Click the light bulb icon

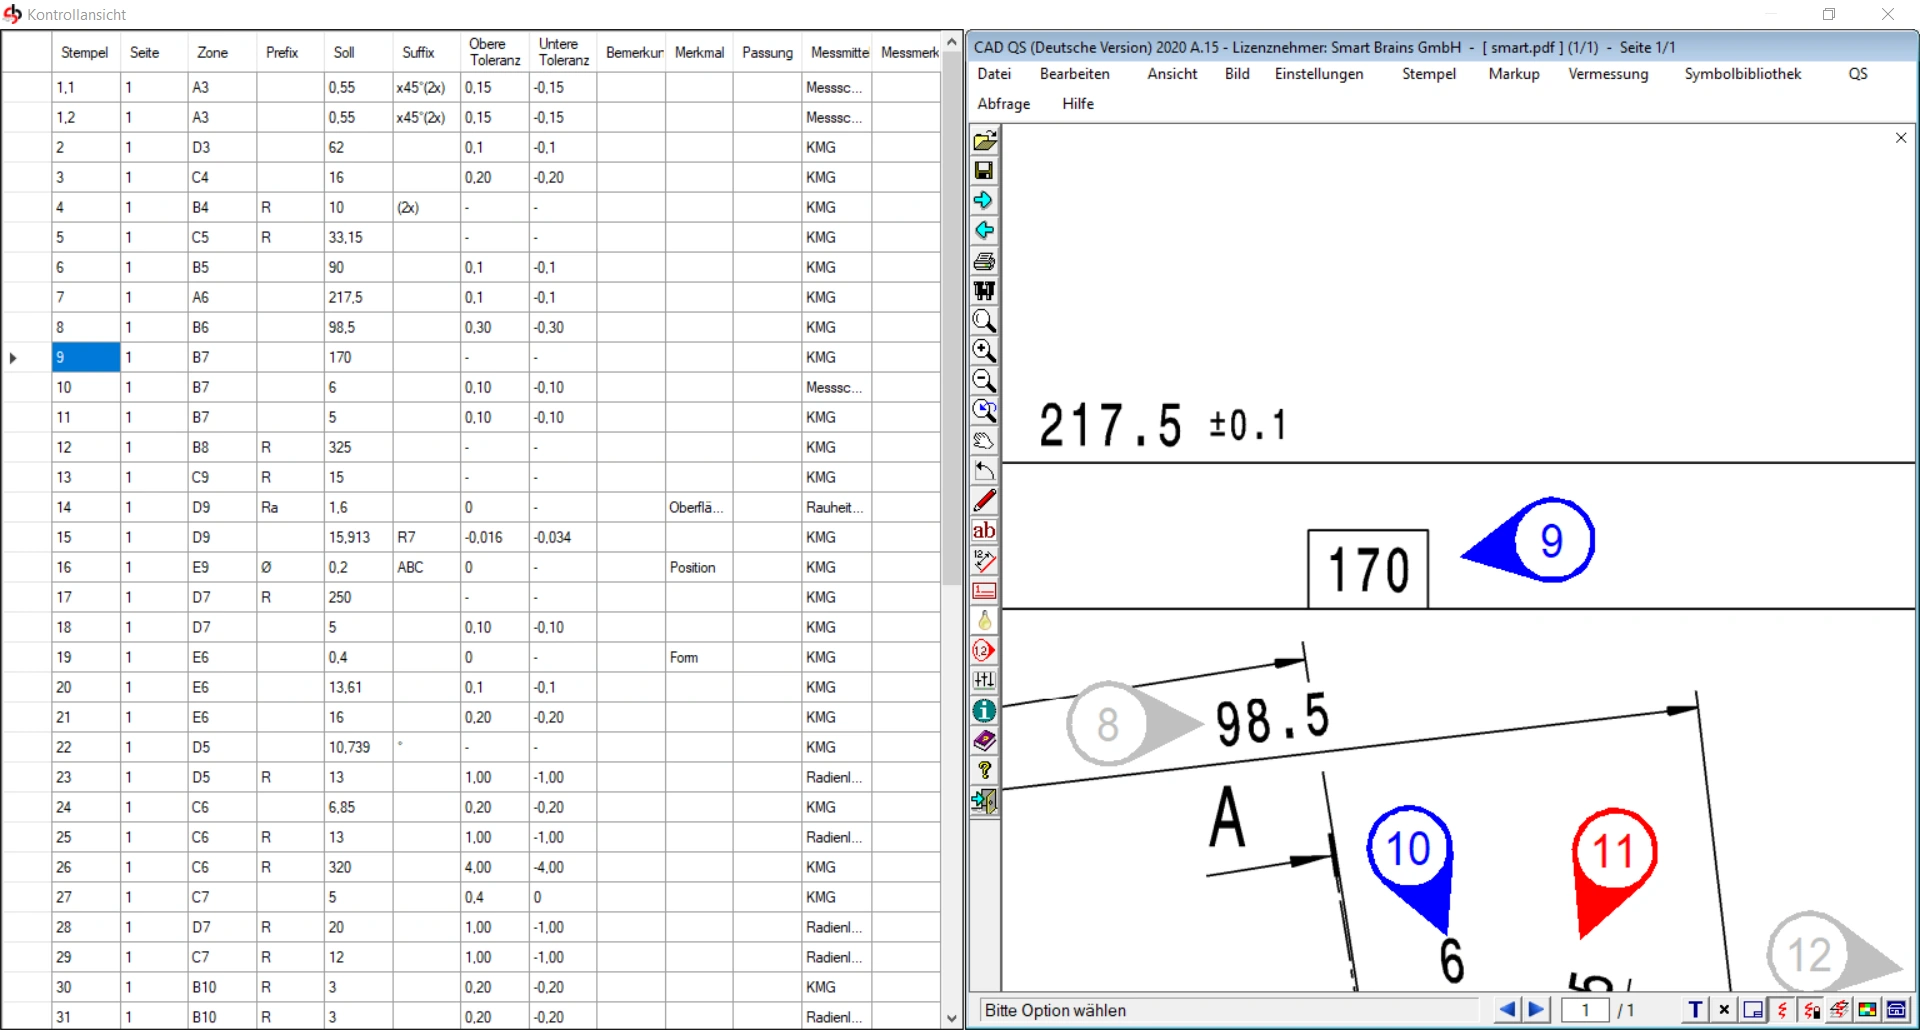[984, 621]
